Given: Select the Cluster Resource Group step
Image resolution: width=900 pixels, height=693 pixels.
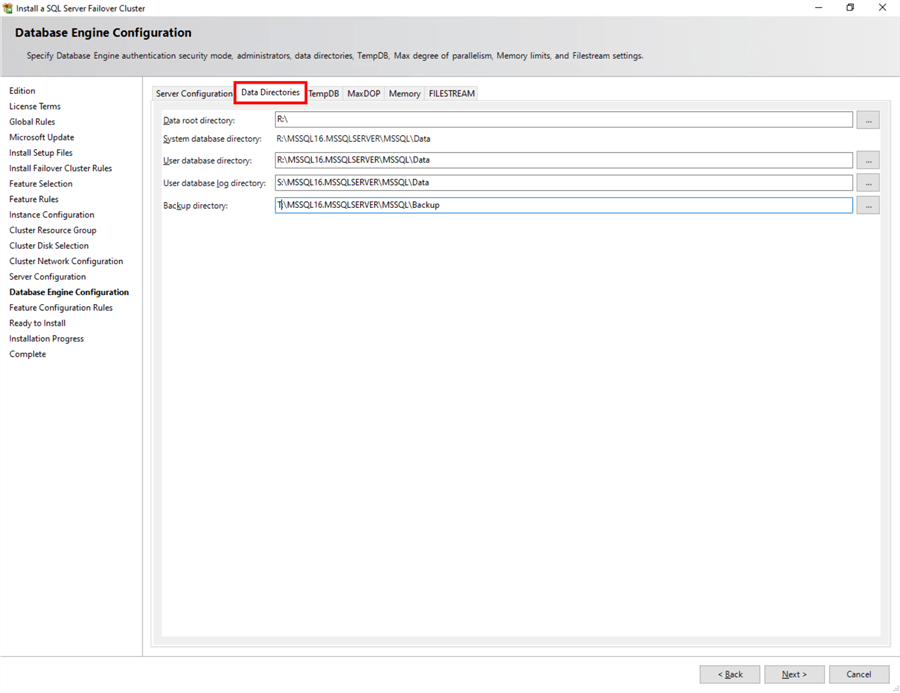Looking at the screenshot, I should click(x=53, y=230).
